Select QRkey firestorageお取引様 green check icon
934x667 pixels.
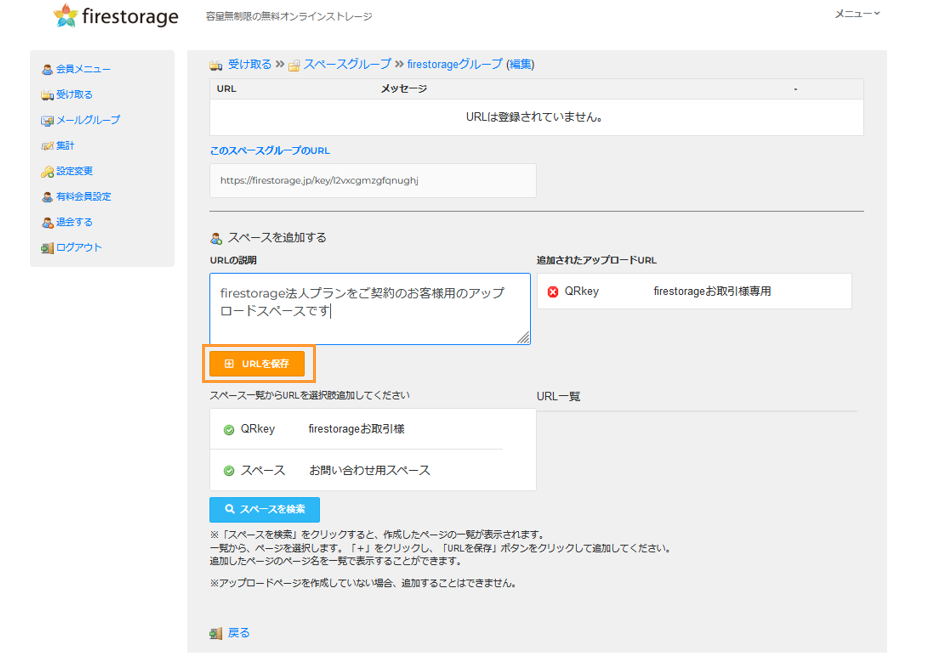229,430
